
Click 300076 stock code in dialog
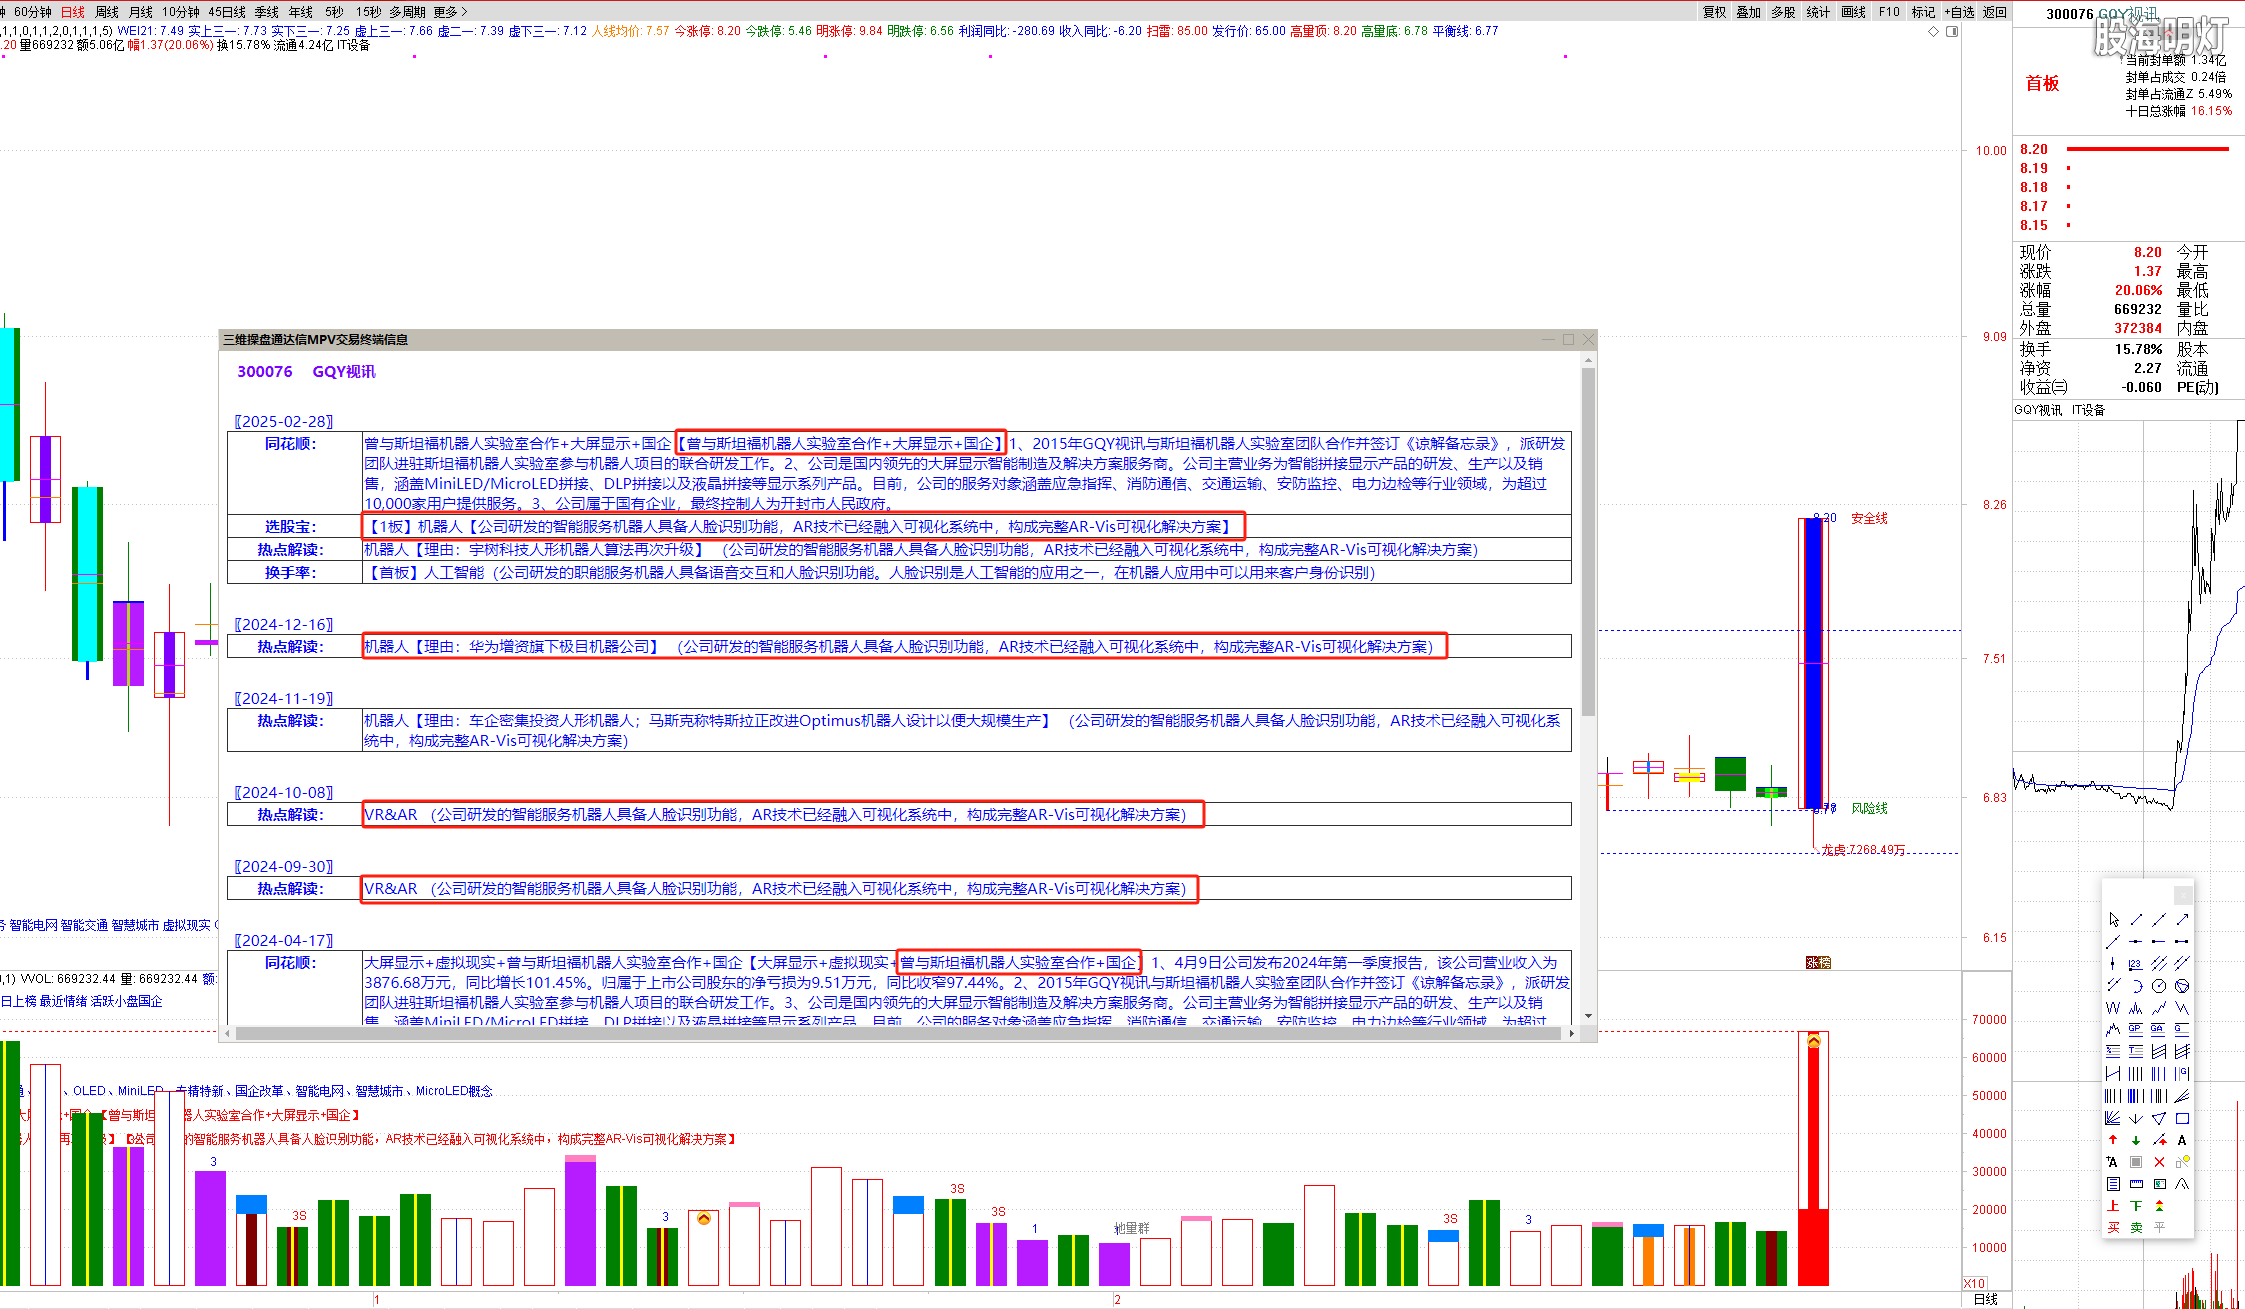[264, 371]
